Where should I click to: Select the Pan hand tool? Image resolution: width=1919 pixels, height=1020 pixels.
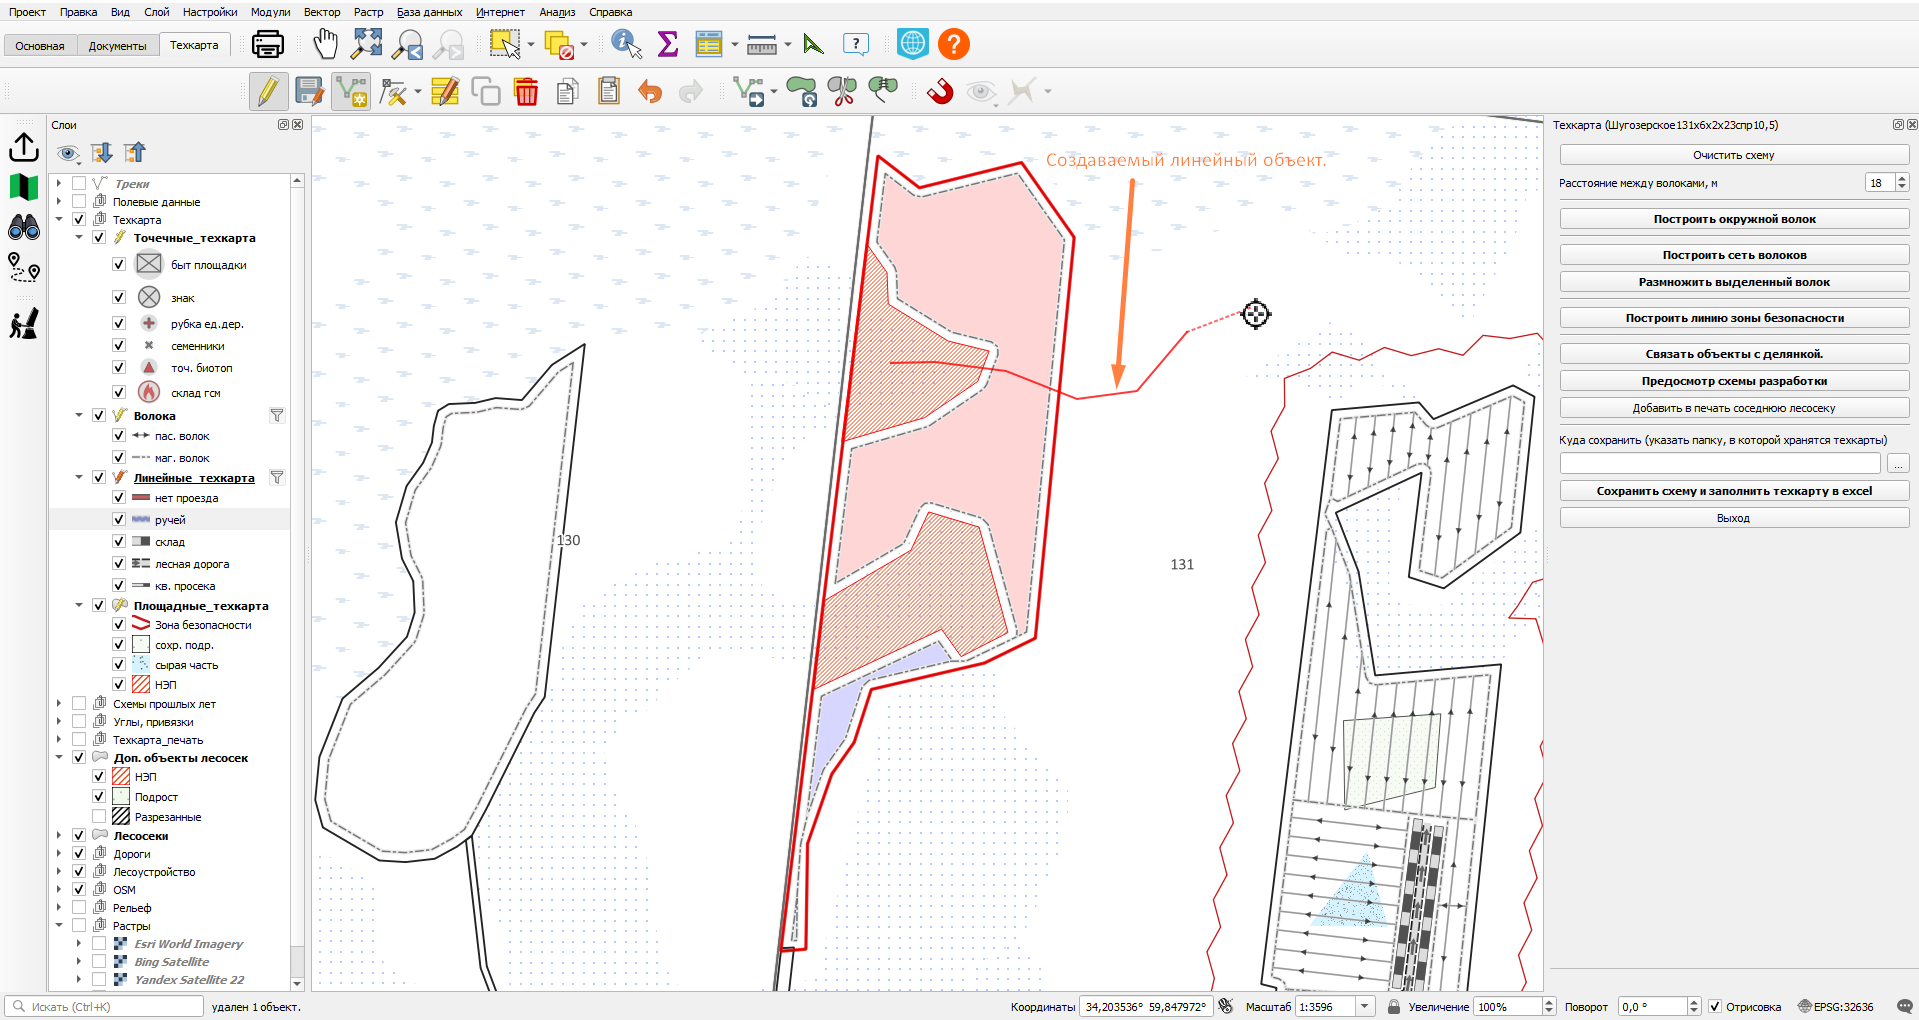point(325,44)
